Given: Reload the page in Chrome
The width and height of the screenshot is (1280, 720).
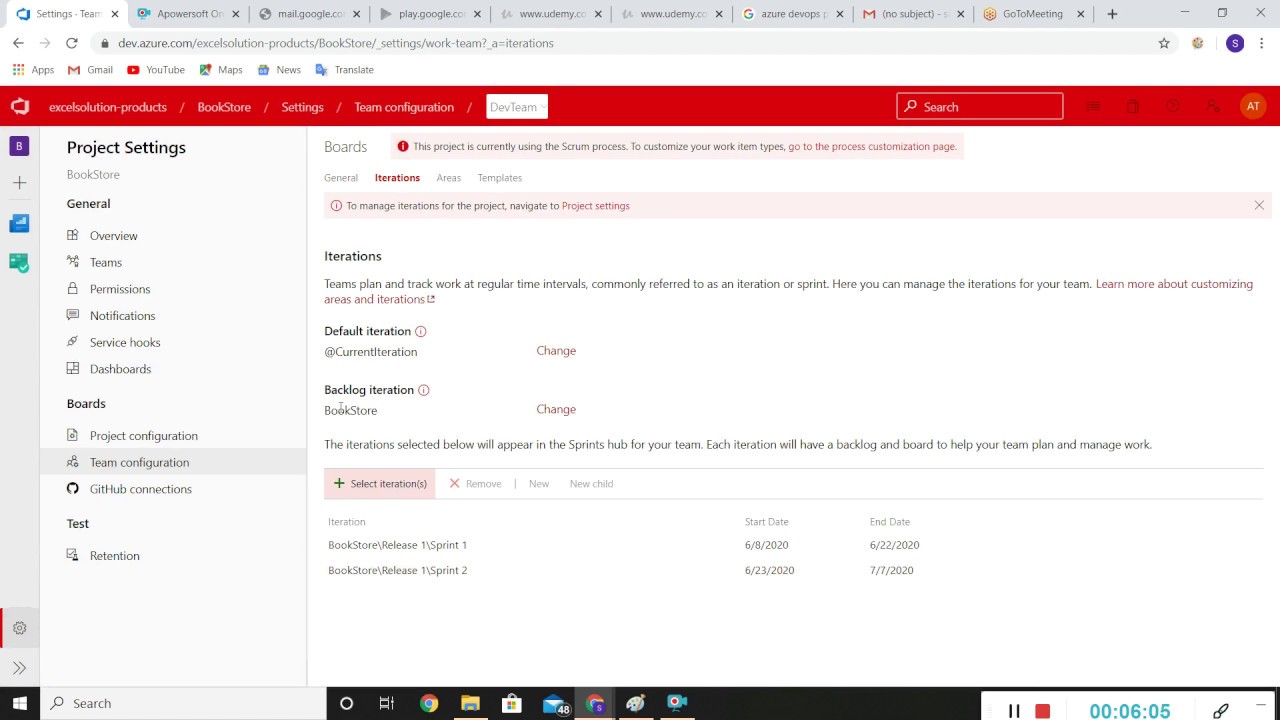Looking at the screenshot, I should click(71, 43).
